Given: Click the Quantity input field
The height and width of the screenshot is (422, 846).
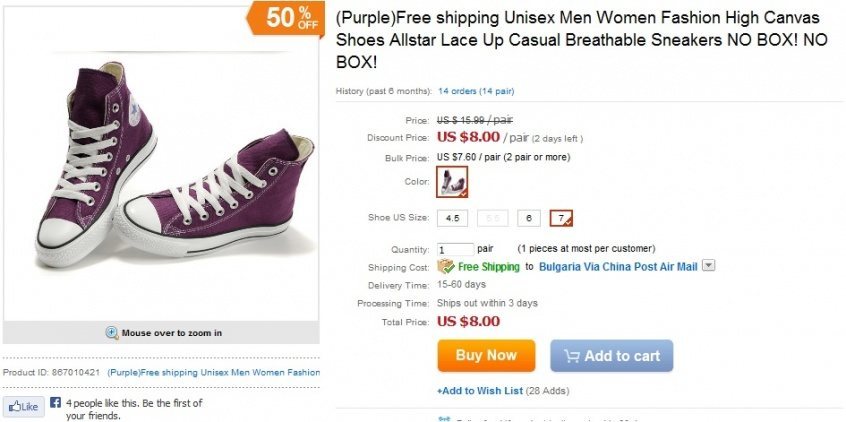Looking at the screenshot, I should [x=455, y=249].
